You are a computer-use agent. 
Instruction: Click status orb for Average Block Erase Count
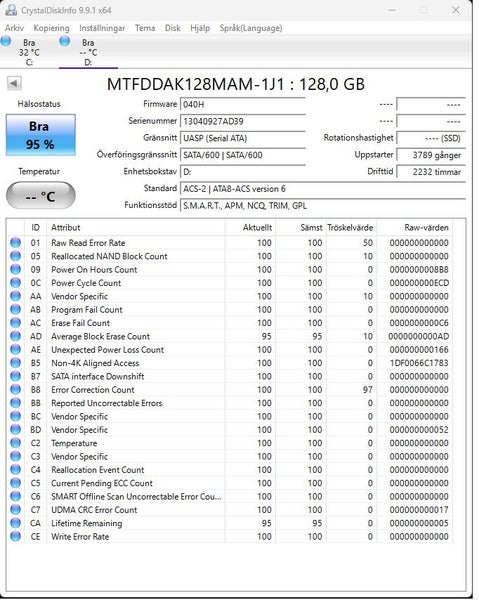(x=15, y=336)
